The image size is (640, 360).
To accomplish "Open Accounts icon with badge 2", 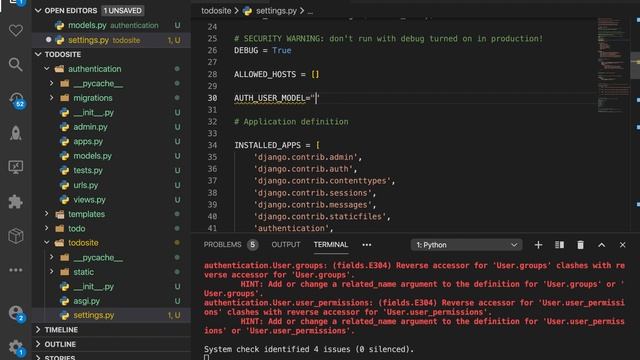I will 16,313.
